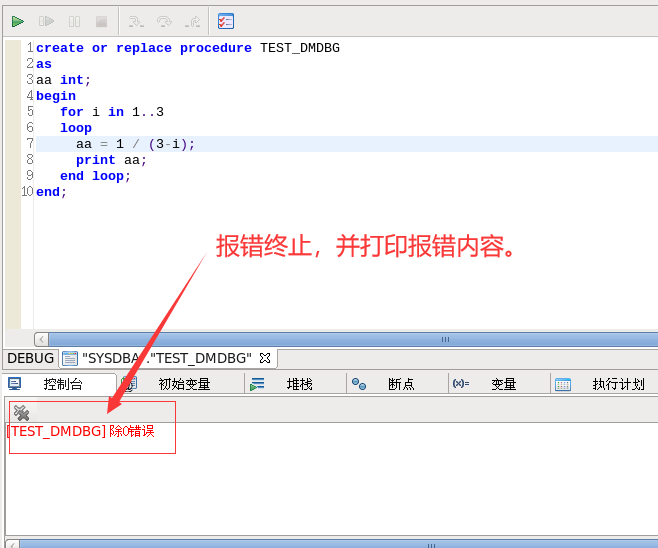Click the step over icon

164,21
